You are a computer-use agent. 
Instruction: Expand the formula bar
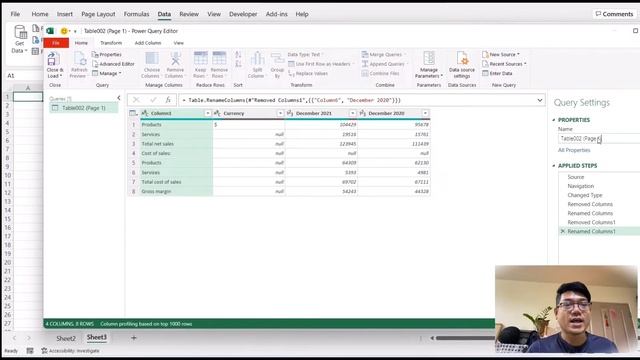(x=540, y=100)
